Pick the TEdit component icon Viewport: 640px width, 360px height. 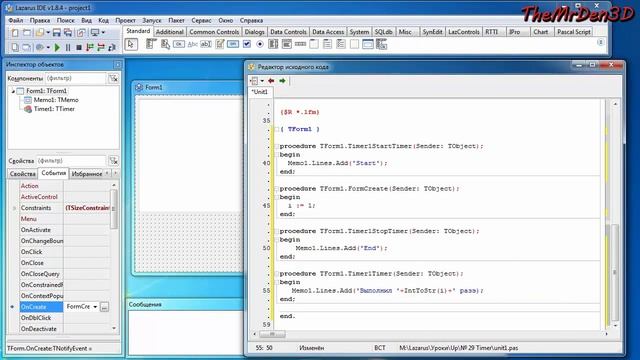tap(206, 44)
